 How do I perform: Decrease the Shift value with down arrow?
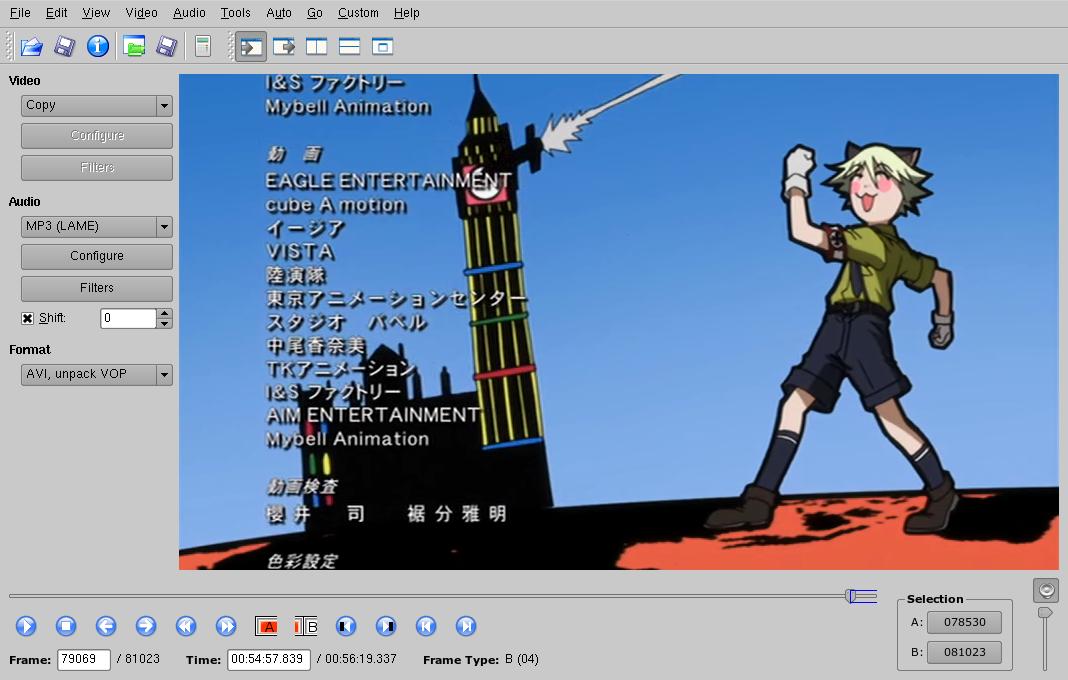(164, 324)
